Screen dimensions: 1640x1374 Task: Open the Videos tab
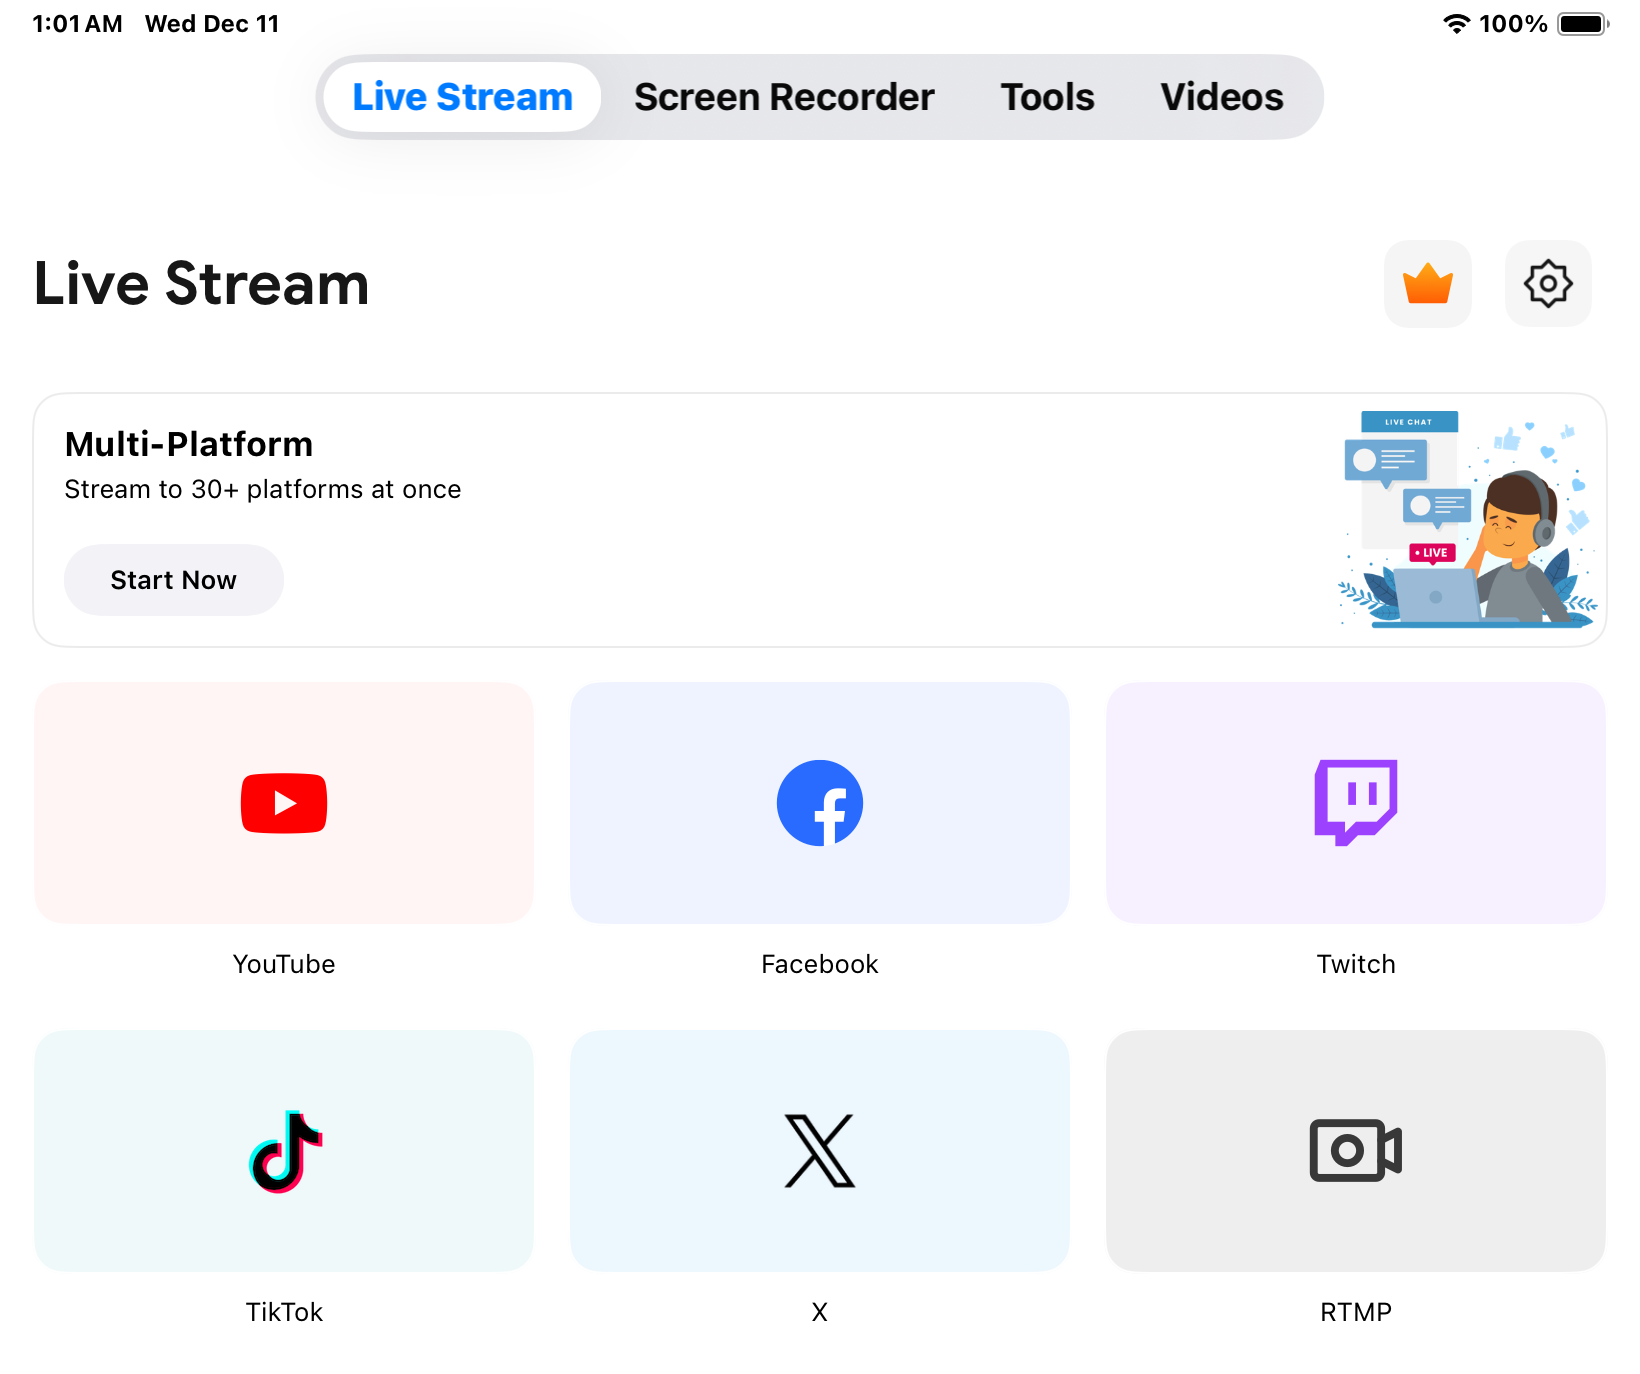(1222, 97)
